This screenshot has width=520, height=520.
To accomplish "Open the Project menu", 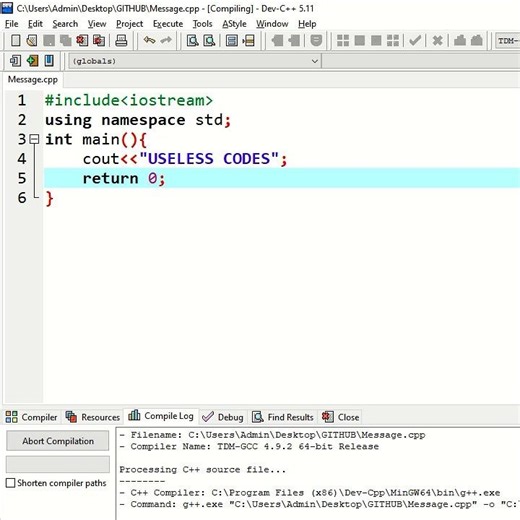I will point(129,24).
